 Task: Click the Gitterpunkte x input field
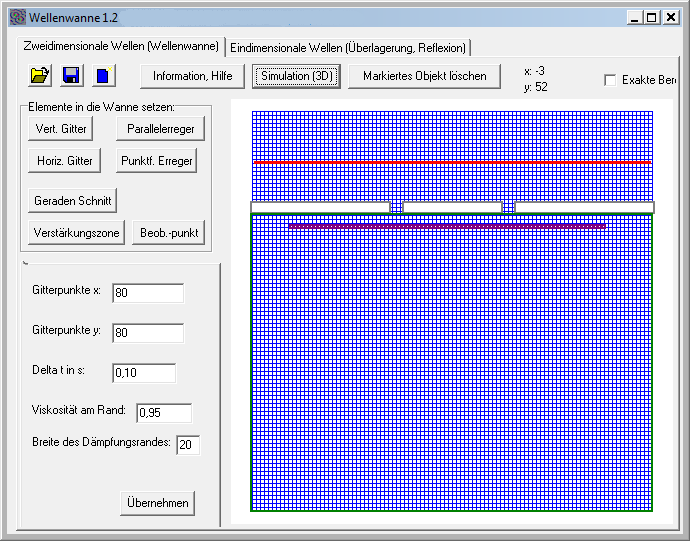(147, 293)
